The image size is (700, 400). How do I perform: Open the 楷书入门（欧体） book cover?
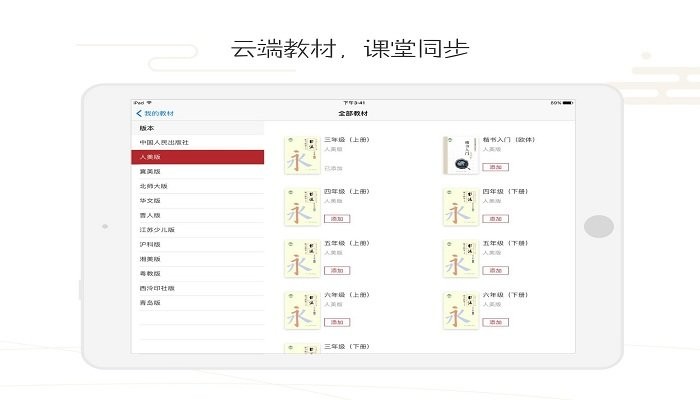pyautogui.click(x=460, y=155)
